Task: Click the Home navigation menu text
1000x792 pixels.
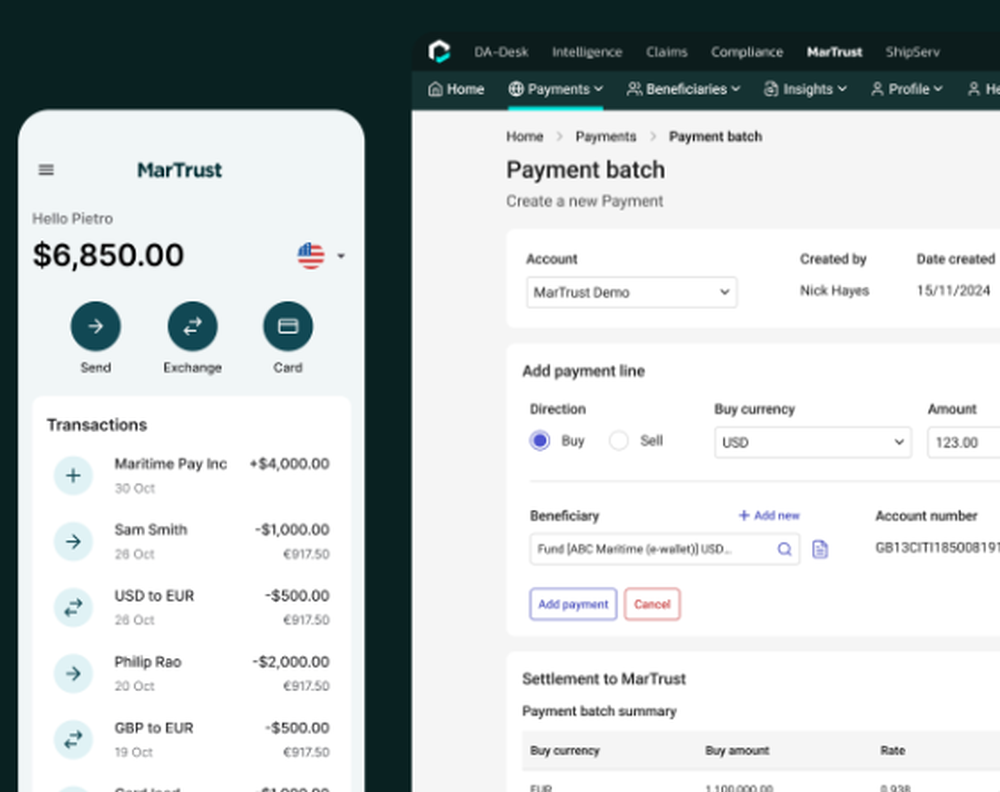Action: pos(466,89)
